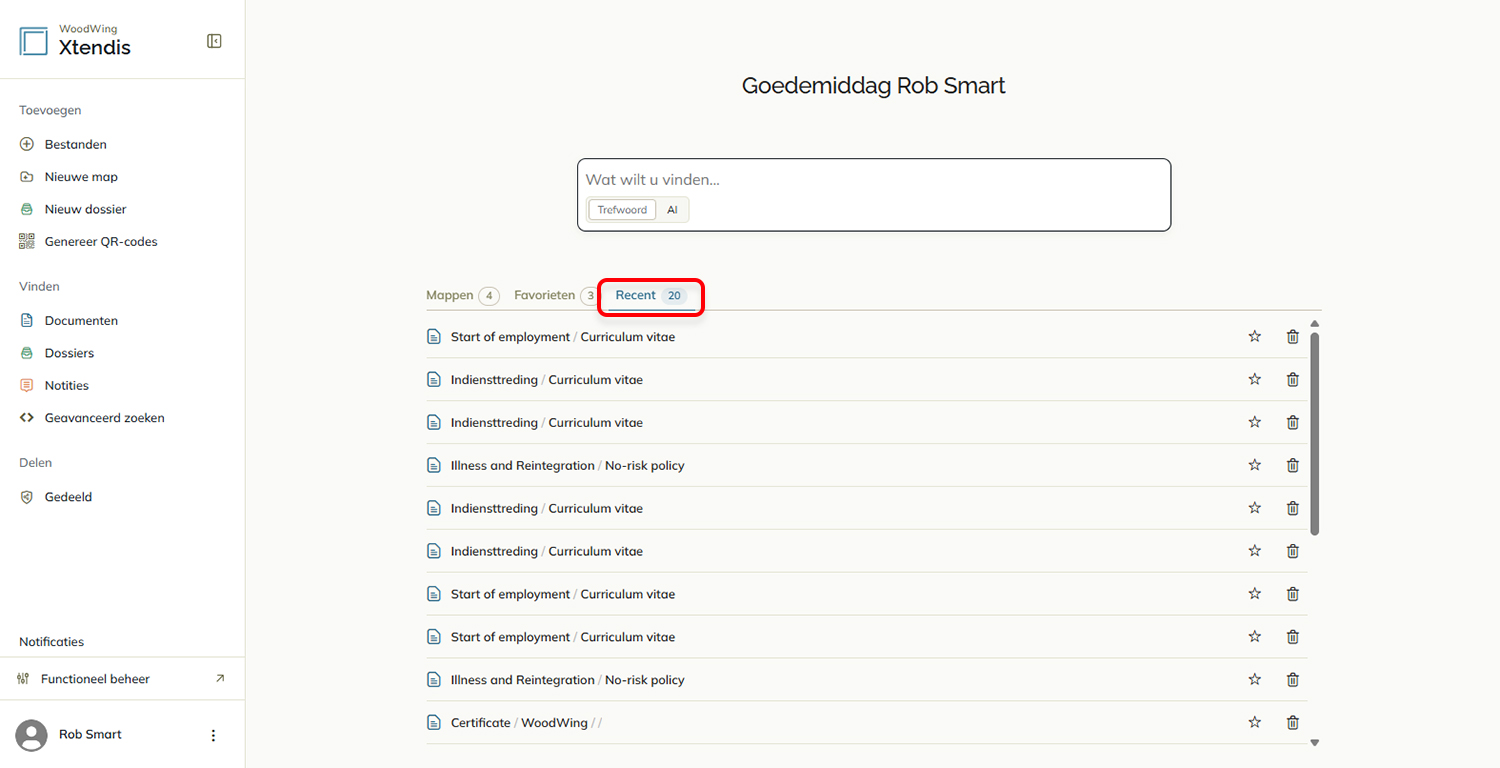
Task: Open the first Illness and Reintegration document
Action: (568, 465)
